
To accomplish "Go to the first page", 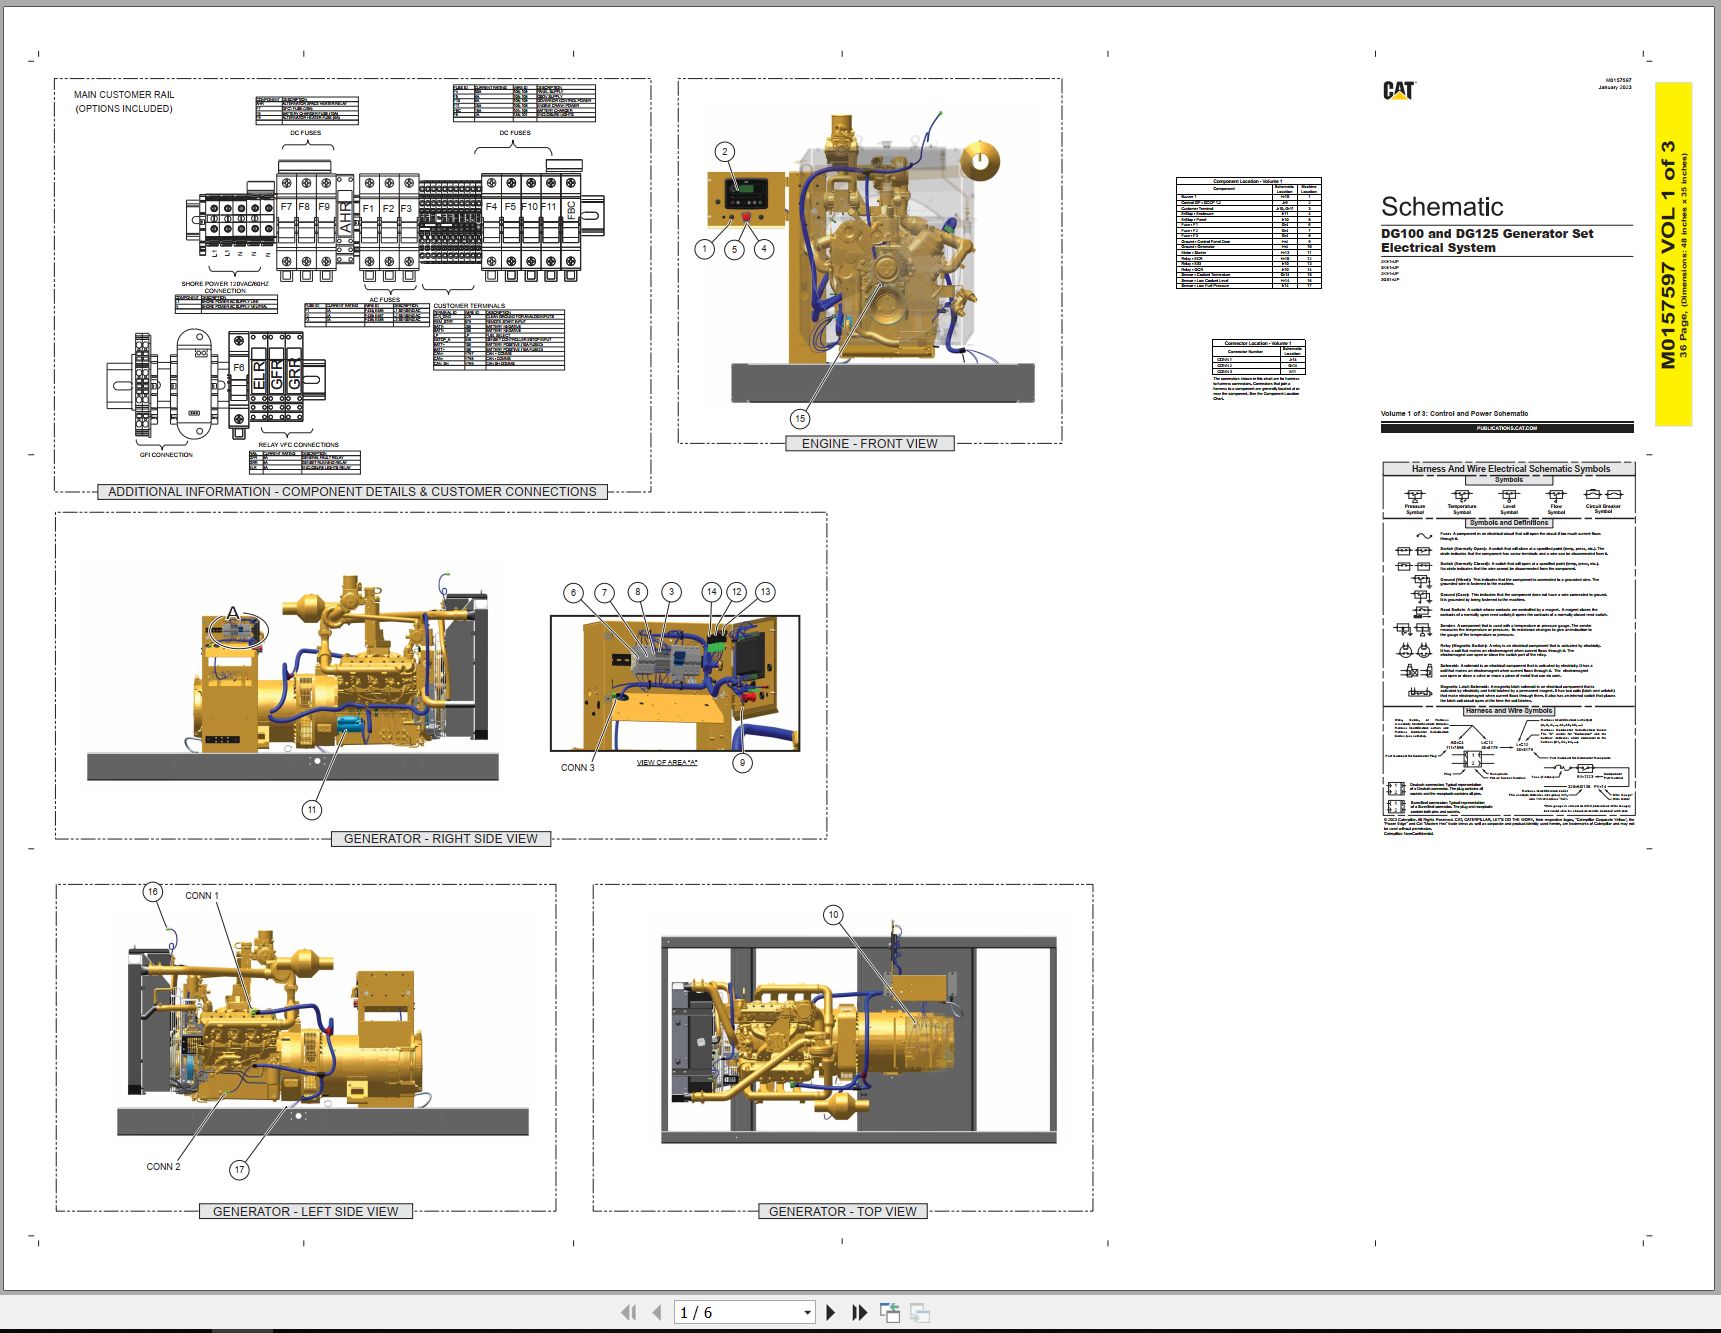I will pos(628,1312).
